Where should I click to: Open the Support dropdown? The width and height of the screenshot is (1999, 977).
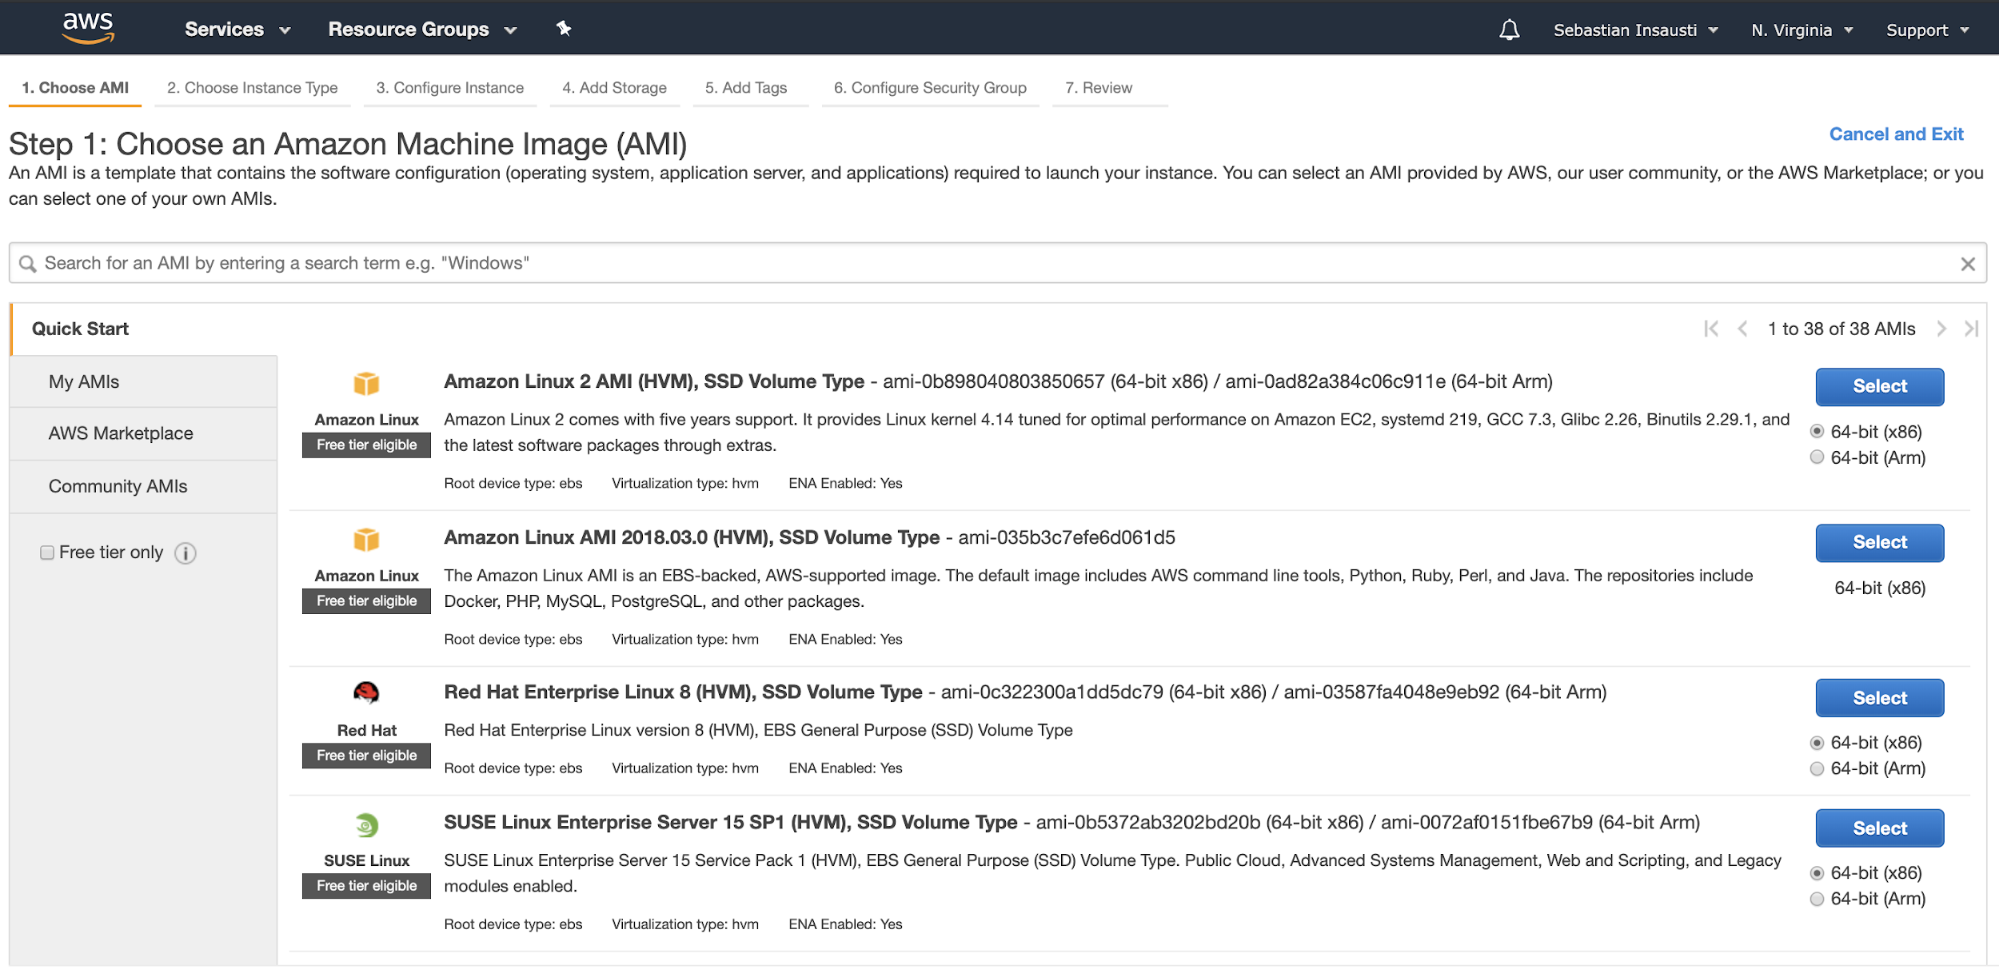1927,30
